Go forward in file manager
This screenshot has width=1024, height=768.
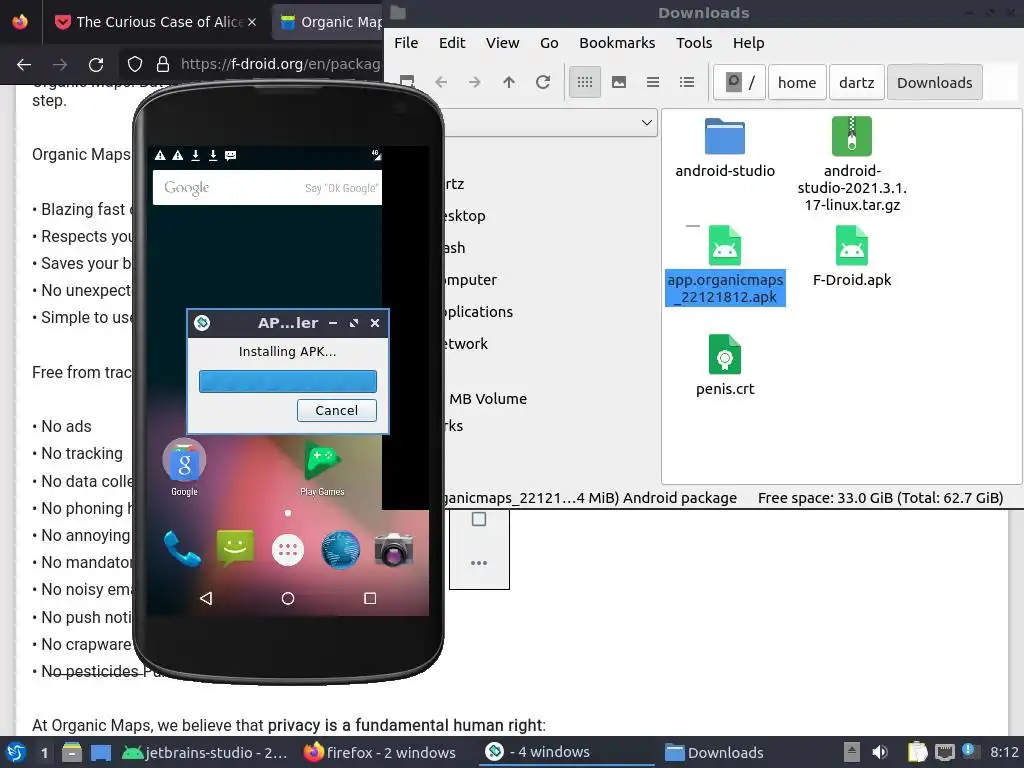(x=475, y=82)
